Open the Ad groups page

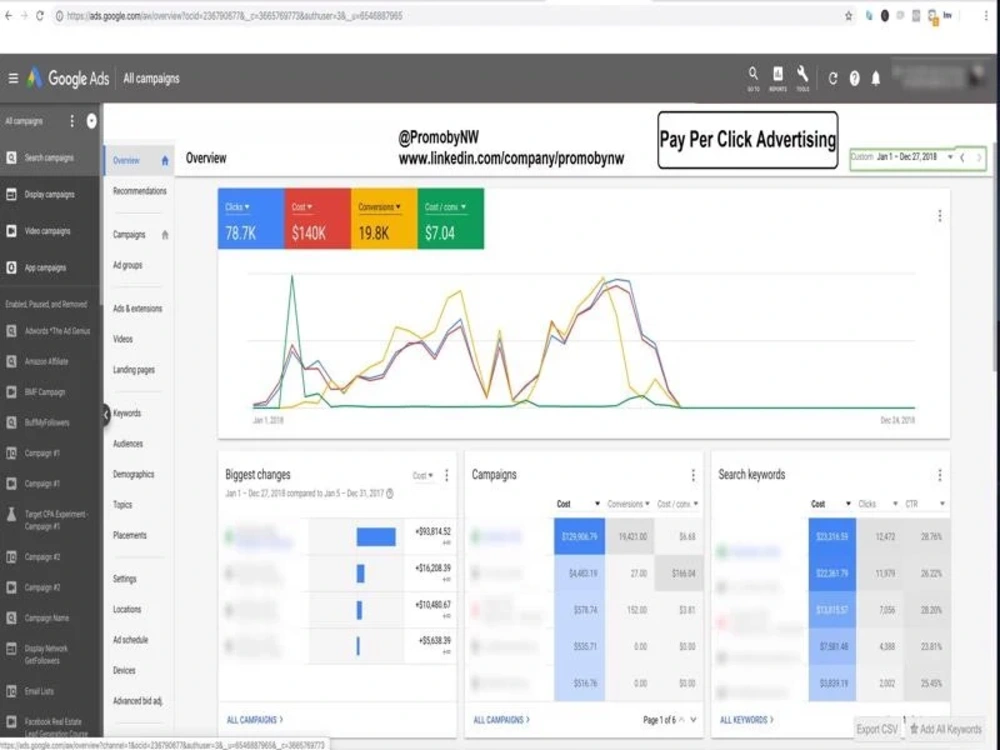pyautogui.click(x=128, y=265)
